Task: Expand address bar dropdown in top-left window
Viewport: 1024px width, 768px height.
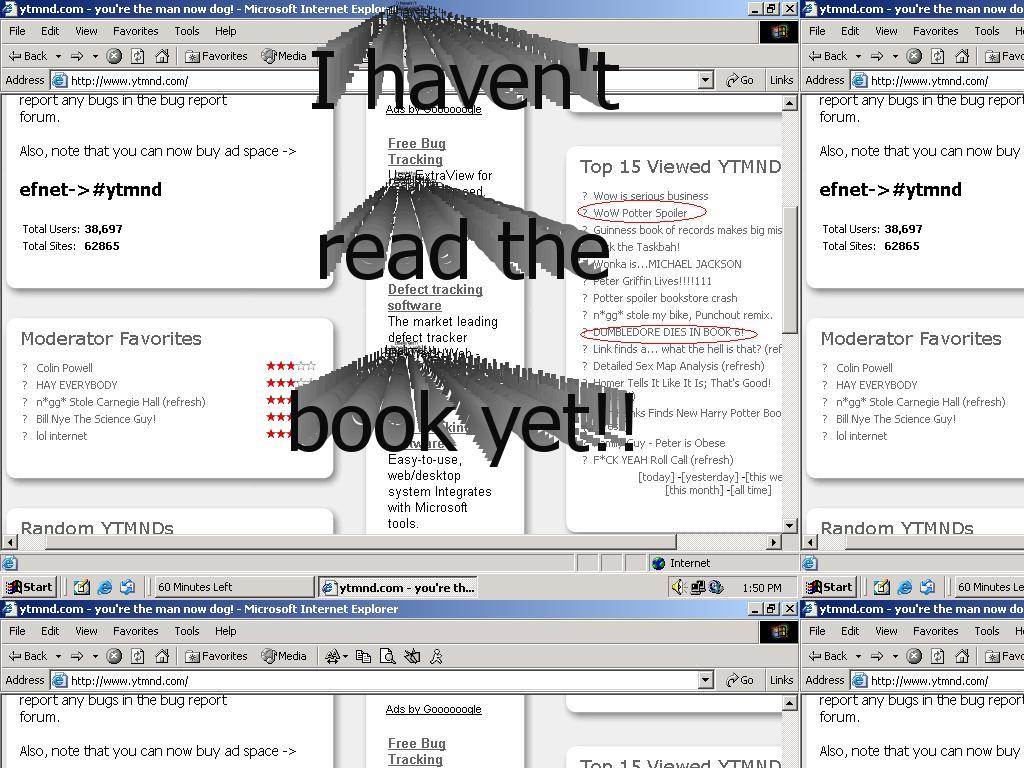Action: (x=705, y=80)
